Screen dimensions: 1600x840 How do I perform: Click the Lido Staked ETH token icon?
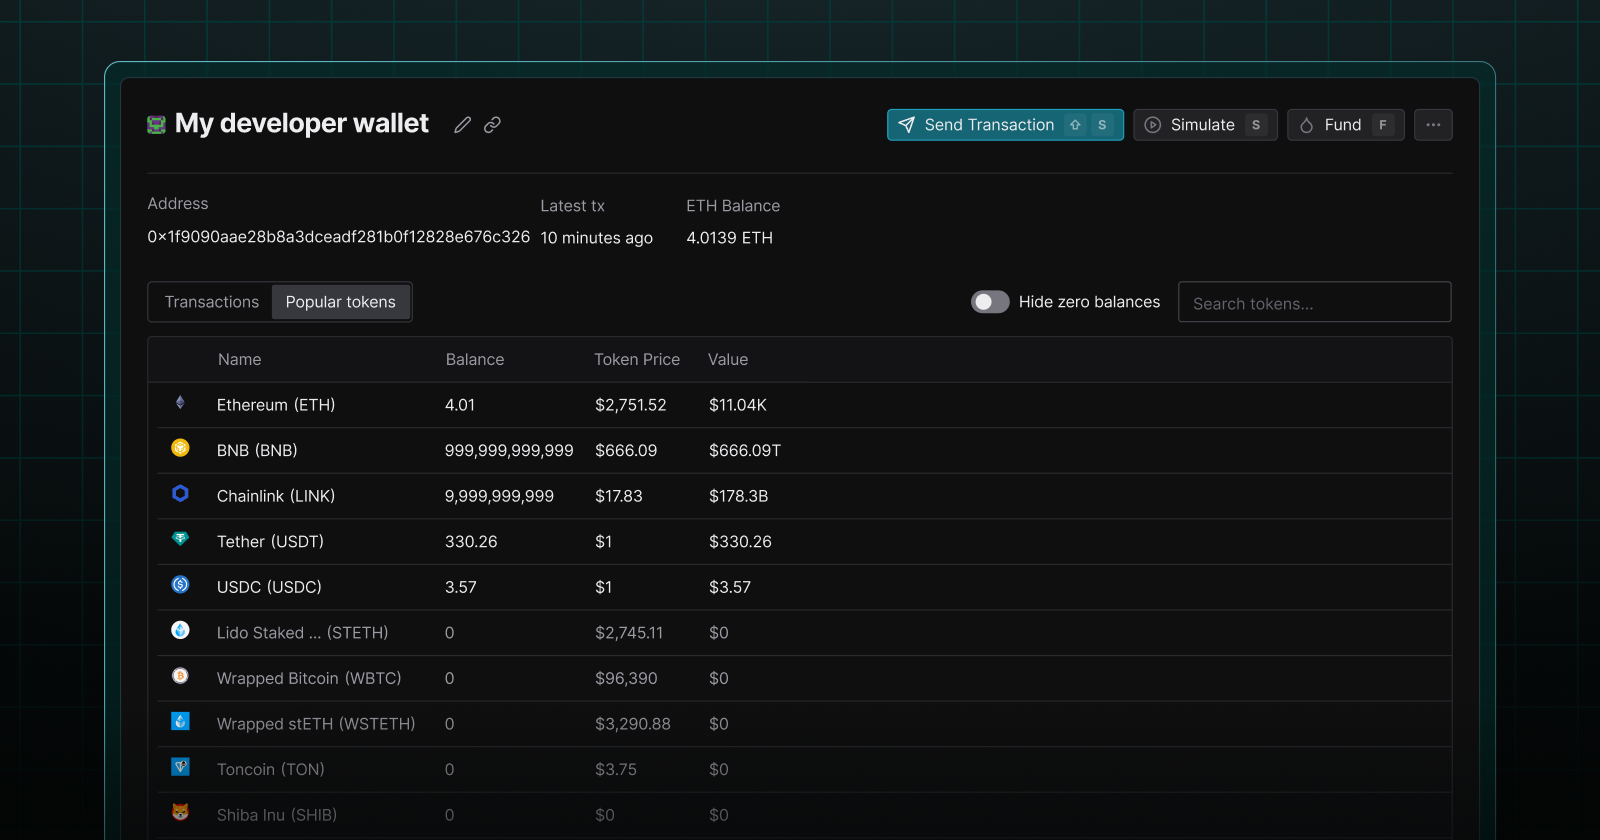(x=180, y=630)
